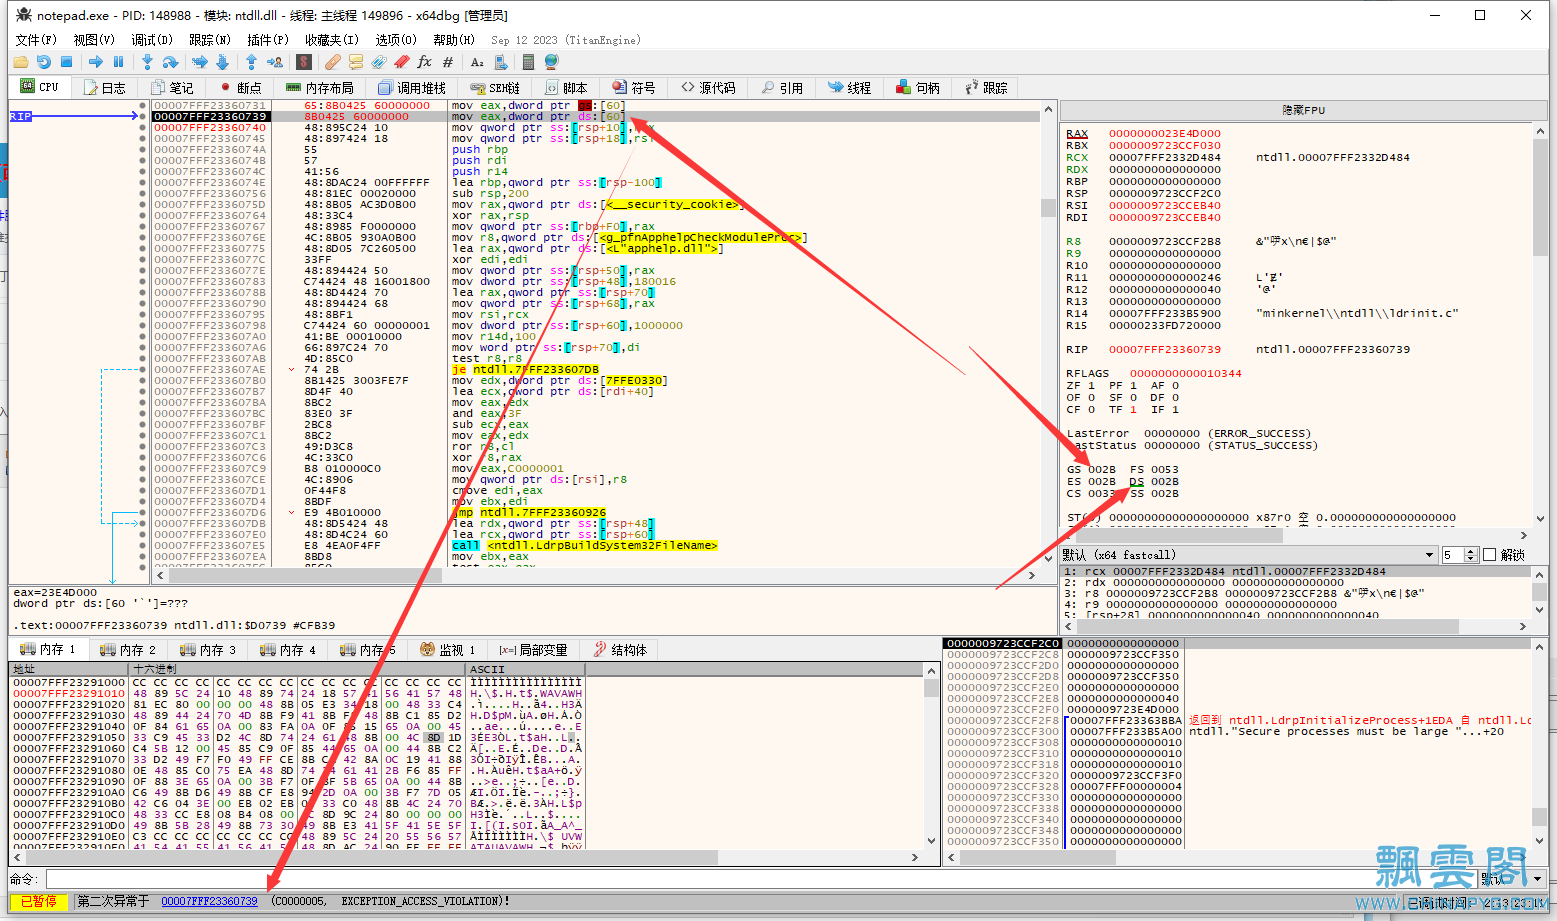Viewport: 1557px width, 921px height.
Task: Open the 线程 (Threads) tab
Action: (850, 88)
